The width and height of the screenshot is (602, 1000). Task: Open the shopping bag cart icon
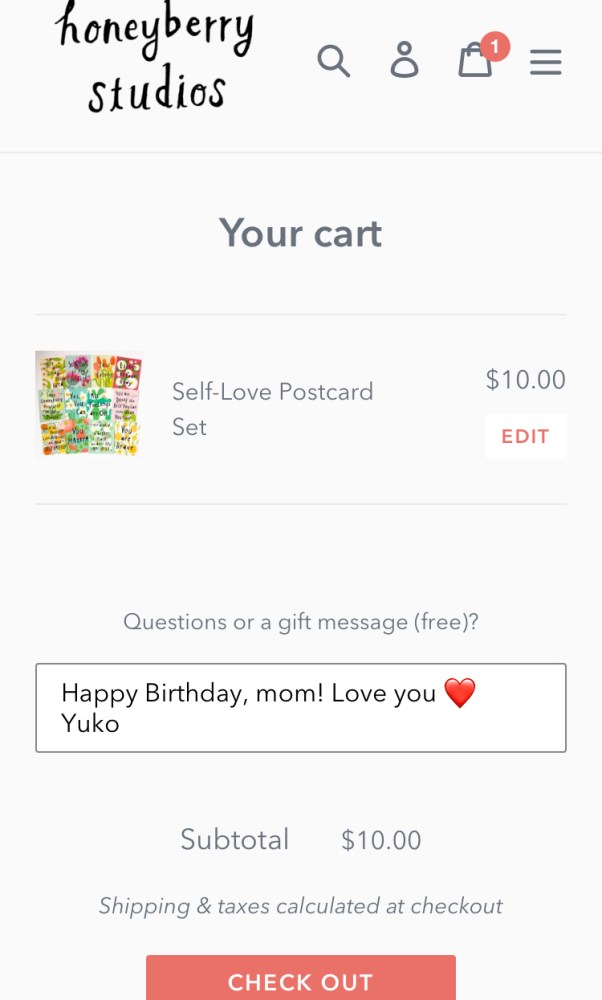click(475, 62)
